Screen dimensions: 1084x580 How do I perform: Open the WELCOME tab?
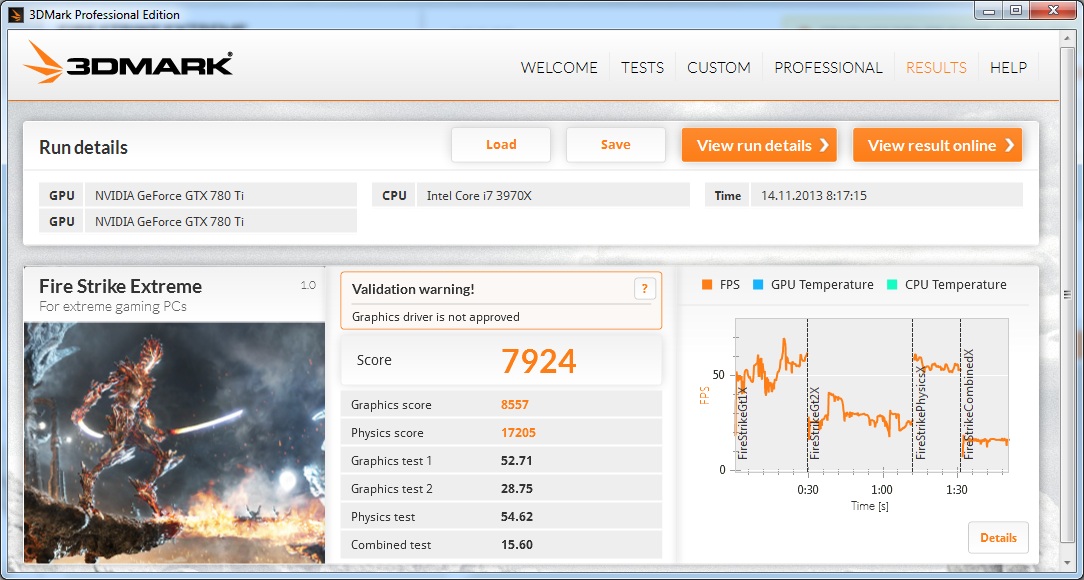pyautogui.click(x=559, y=68)
